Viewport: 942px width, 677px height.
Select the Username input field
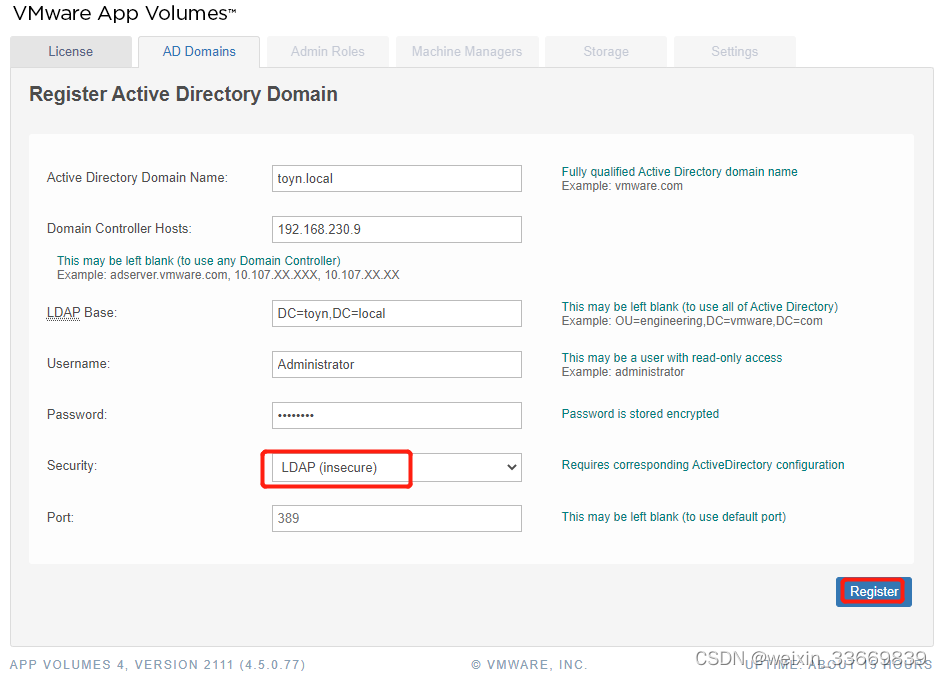397,365
